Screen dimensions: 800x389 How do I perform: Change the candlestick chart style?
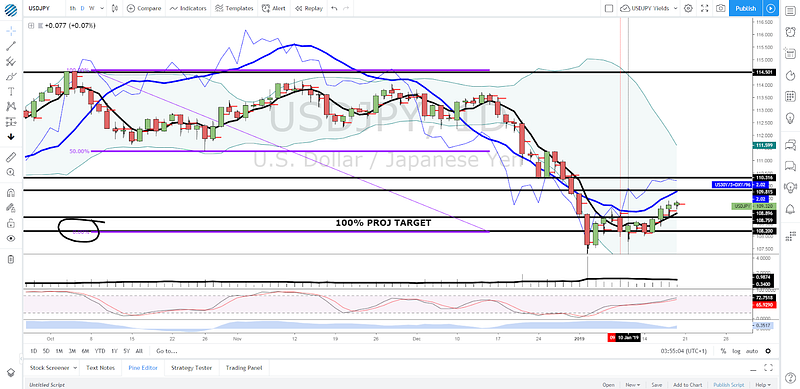tap(115, 8)
